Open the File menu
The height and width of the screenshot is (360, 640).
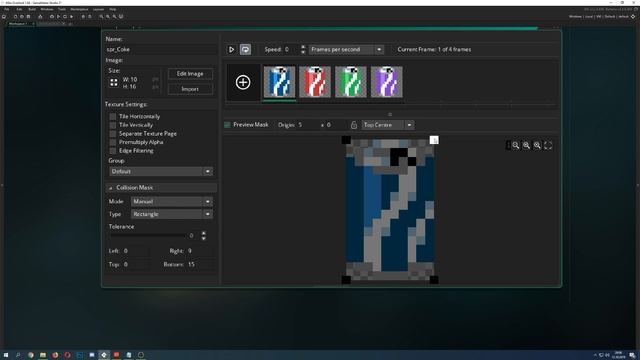(x=7, y=9)
